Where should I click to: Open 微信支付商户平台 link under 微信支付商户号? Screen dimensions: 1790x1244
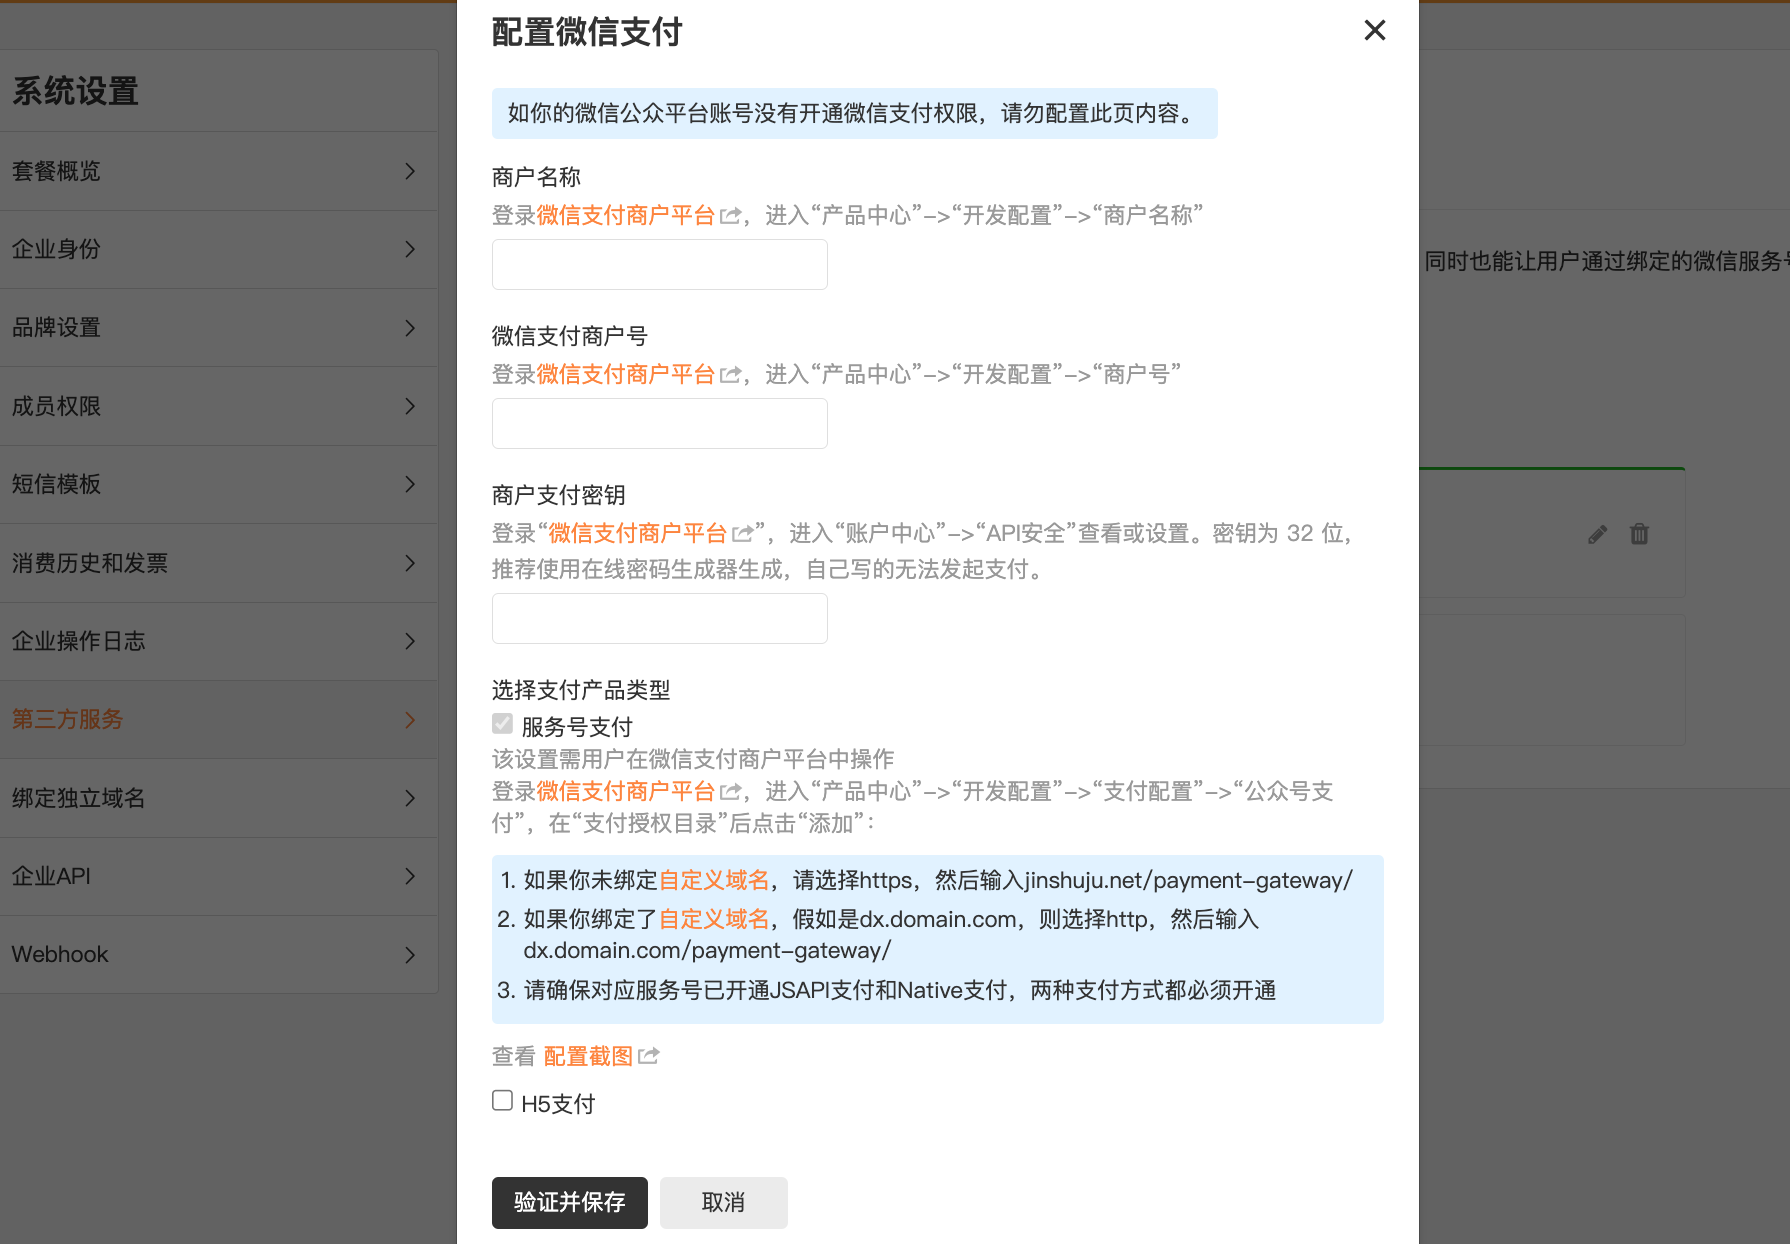[626, 375]
